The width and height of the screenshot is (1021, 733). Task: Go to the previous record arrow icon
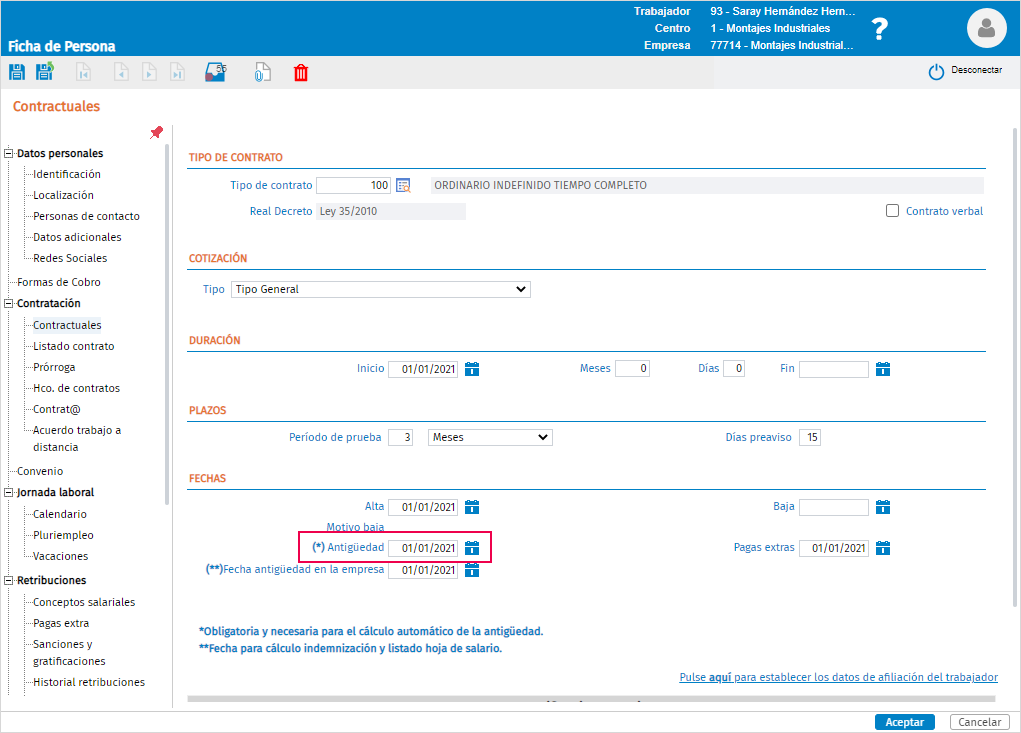click(x=121, y=72)
